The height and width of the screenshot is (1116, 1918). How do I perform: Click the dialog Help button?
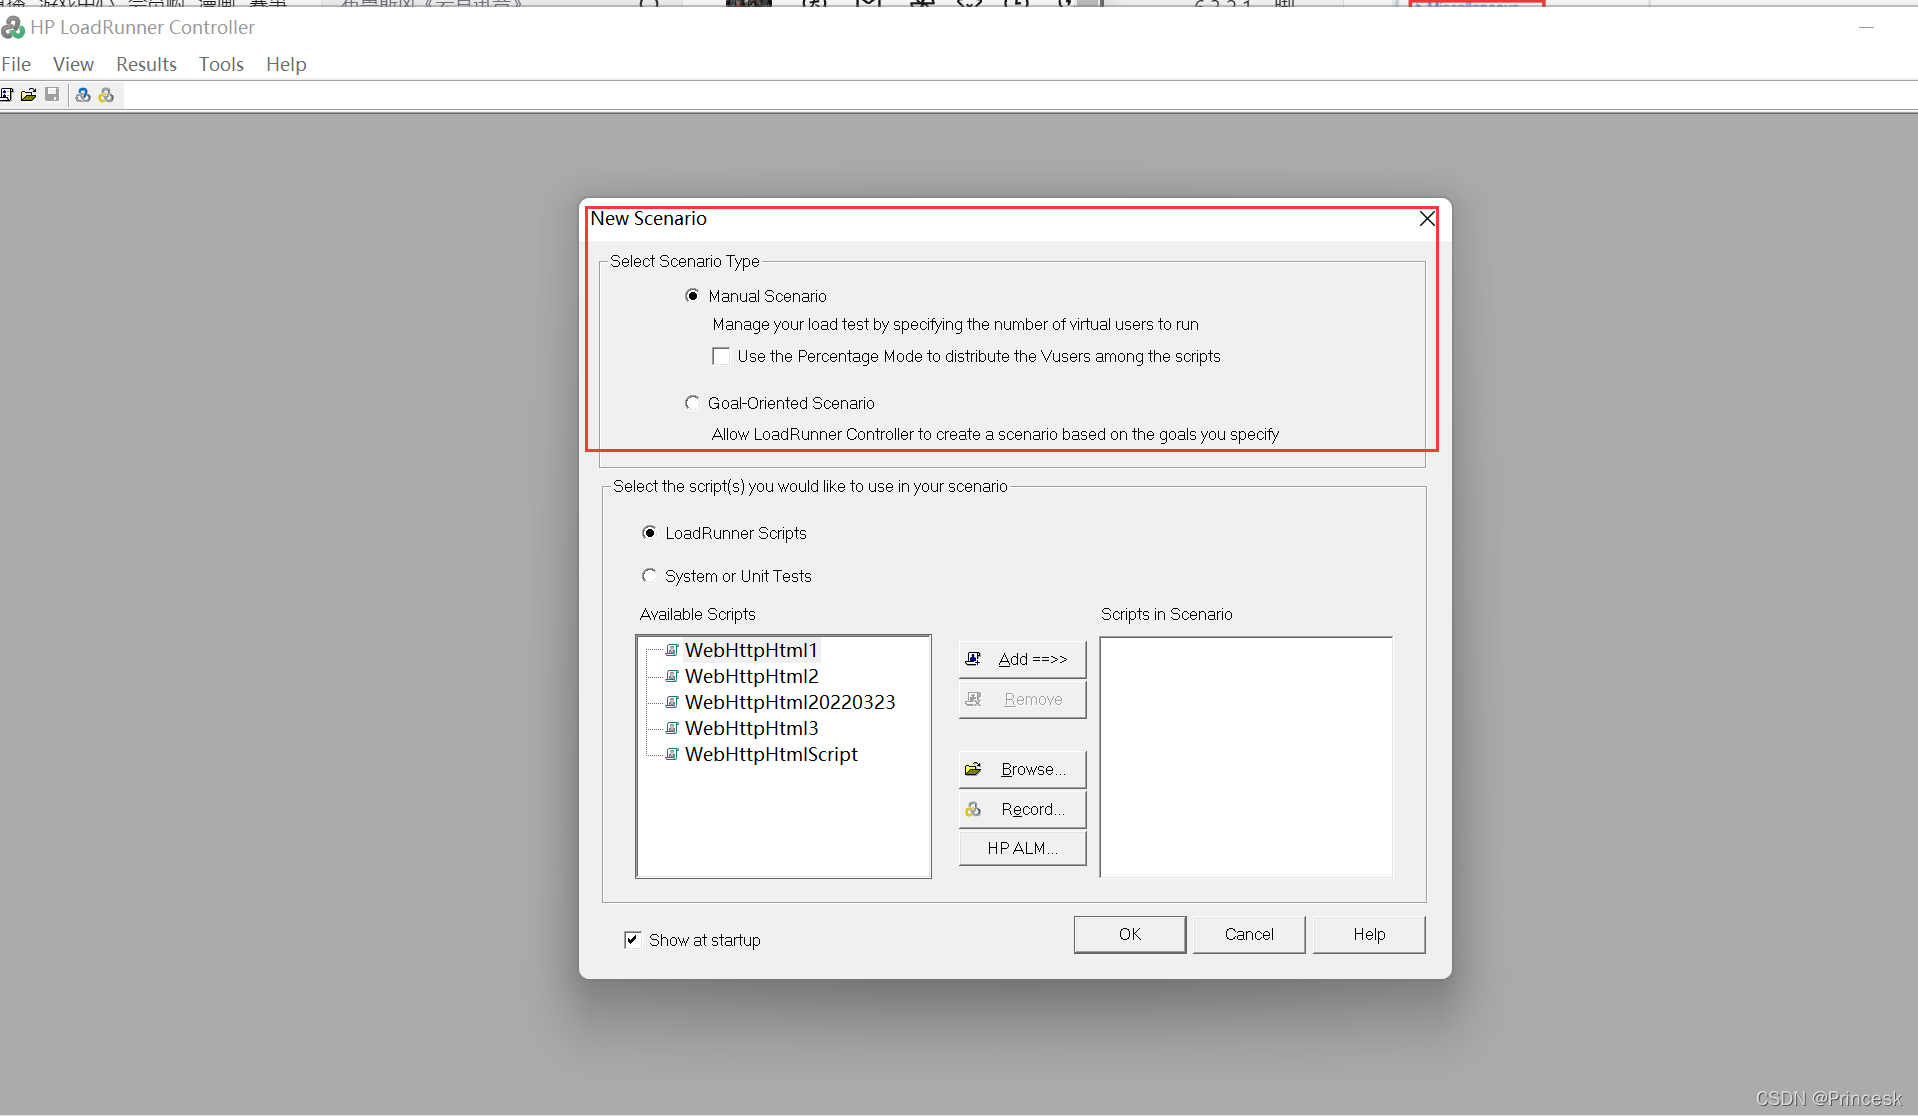pos(1369,934)
